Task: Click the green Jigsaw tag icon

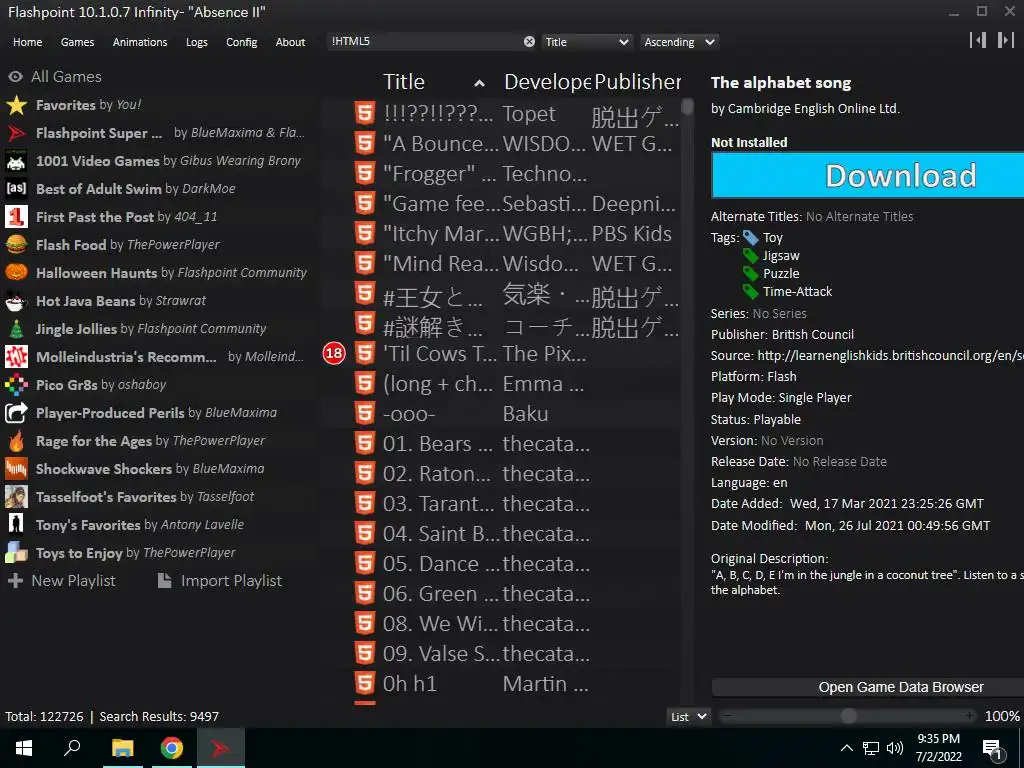Action: tap(750, 256)
